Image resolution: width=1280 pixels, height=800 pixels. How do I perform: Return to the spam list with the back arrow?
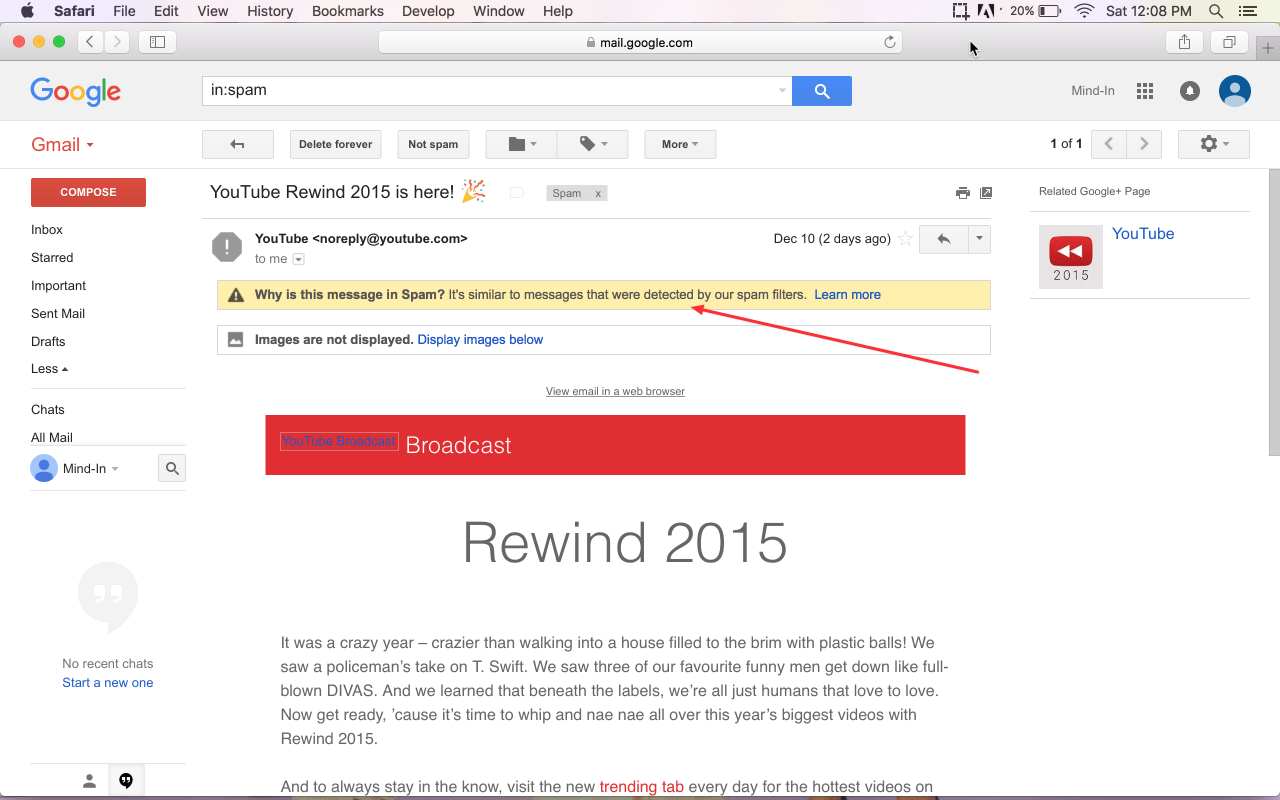click(237, 144)
